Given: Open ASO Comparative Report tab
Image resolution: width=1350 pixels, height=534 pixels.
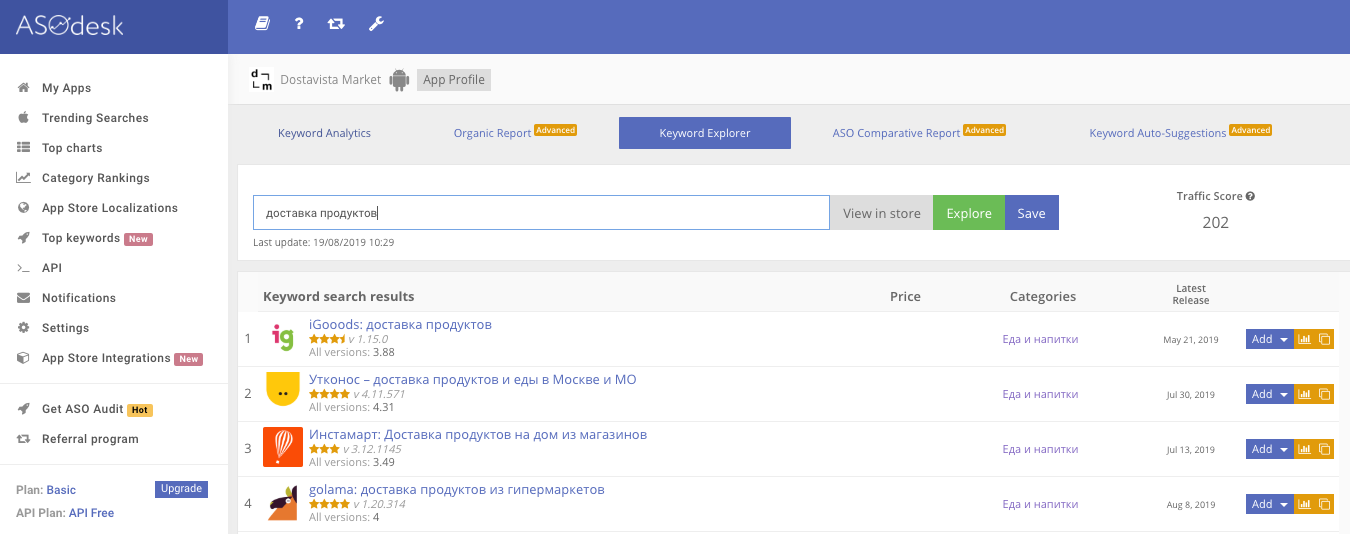Looking at the screenshot, I should (896, 133).
